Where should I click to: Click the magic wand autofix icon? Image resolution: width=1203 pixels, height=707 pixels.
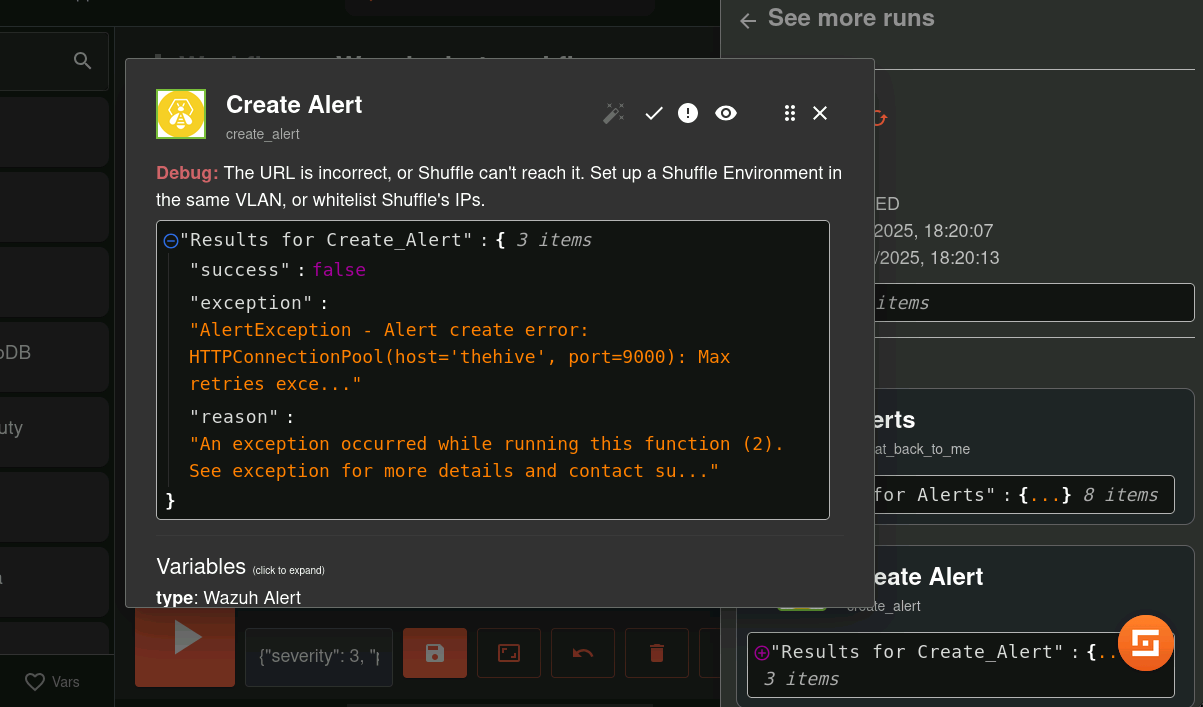point(613,113)
